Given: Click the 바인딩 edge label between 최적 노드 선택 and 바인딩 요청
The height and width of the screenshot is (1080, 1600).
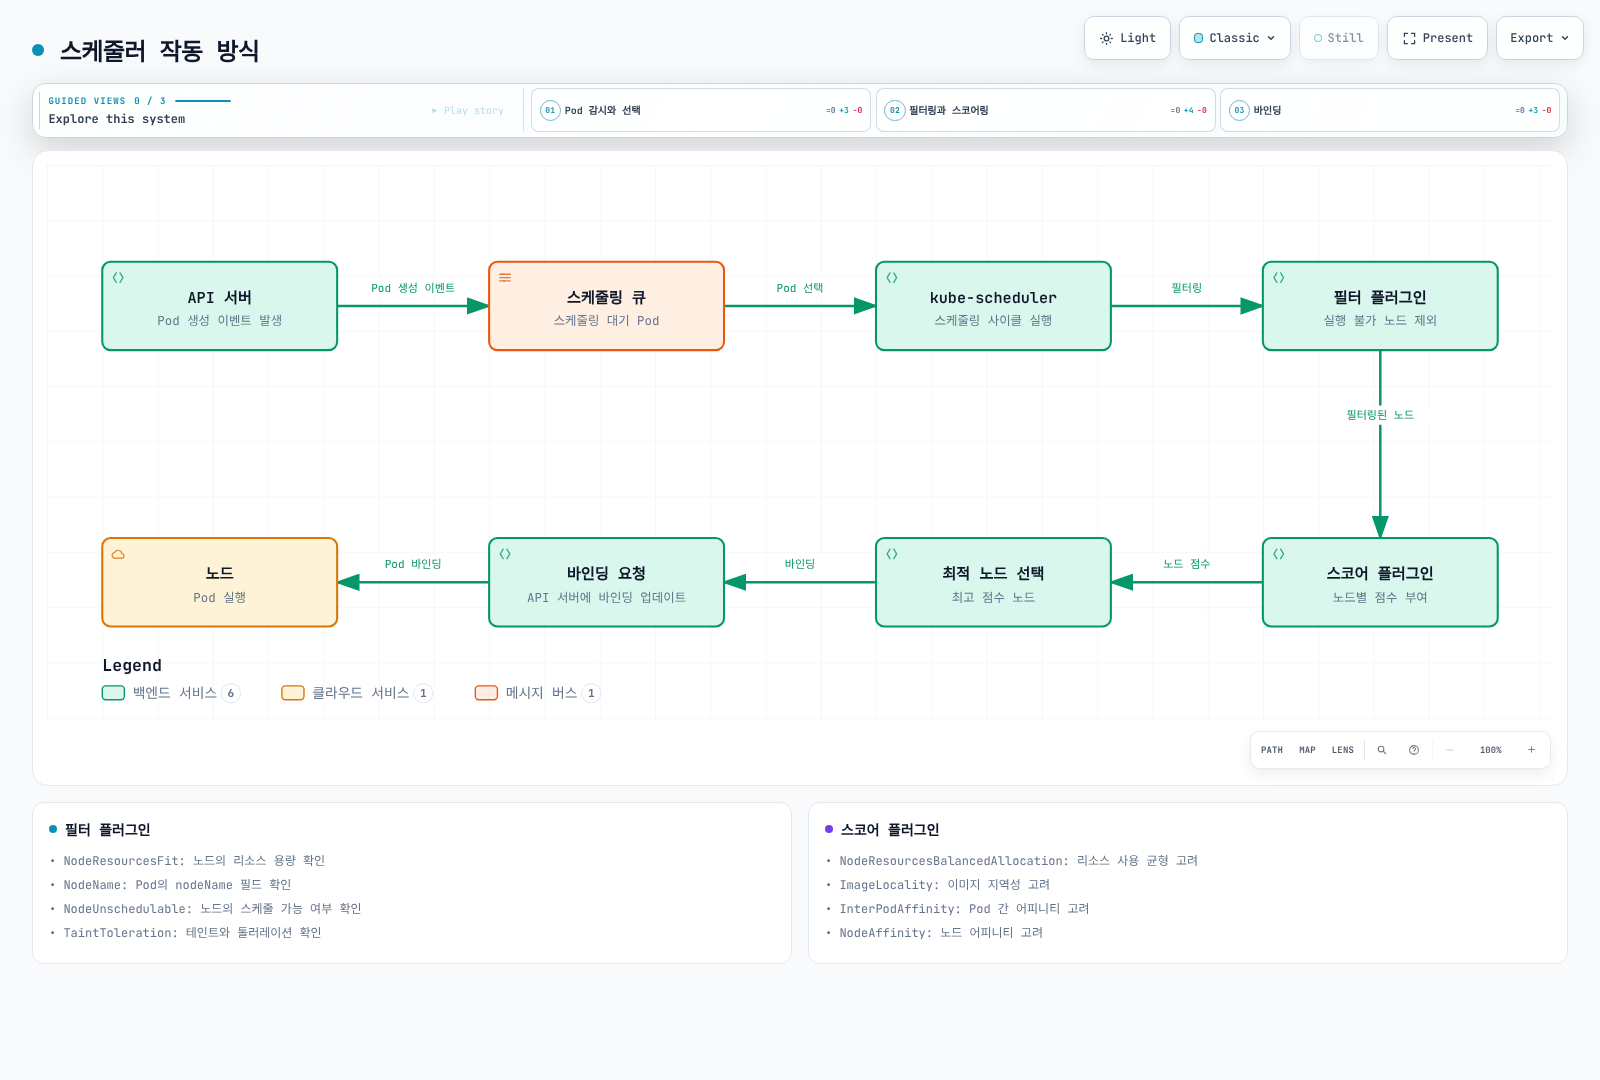Looking at the screenshot, I should (x=800, y=564).
